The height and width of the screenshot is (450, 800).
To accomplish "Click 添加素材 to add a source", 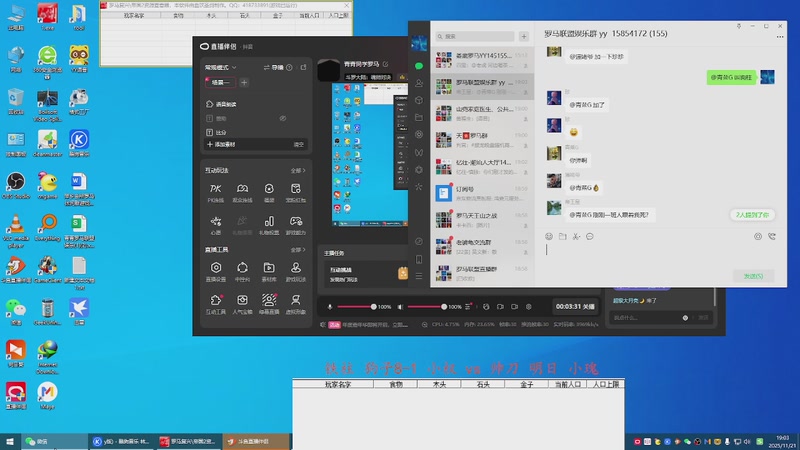I will pyautogui.click(x=221, y=144).
